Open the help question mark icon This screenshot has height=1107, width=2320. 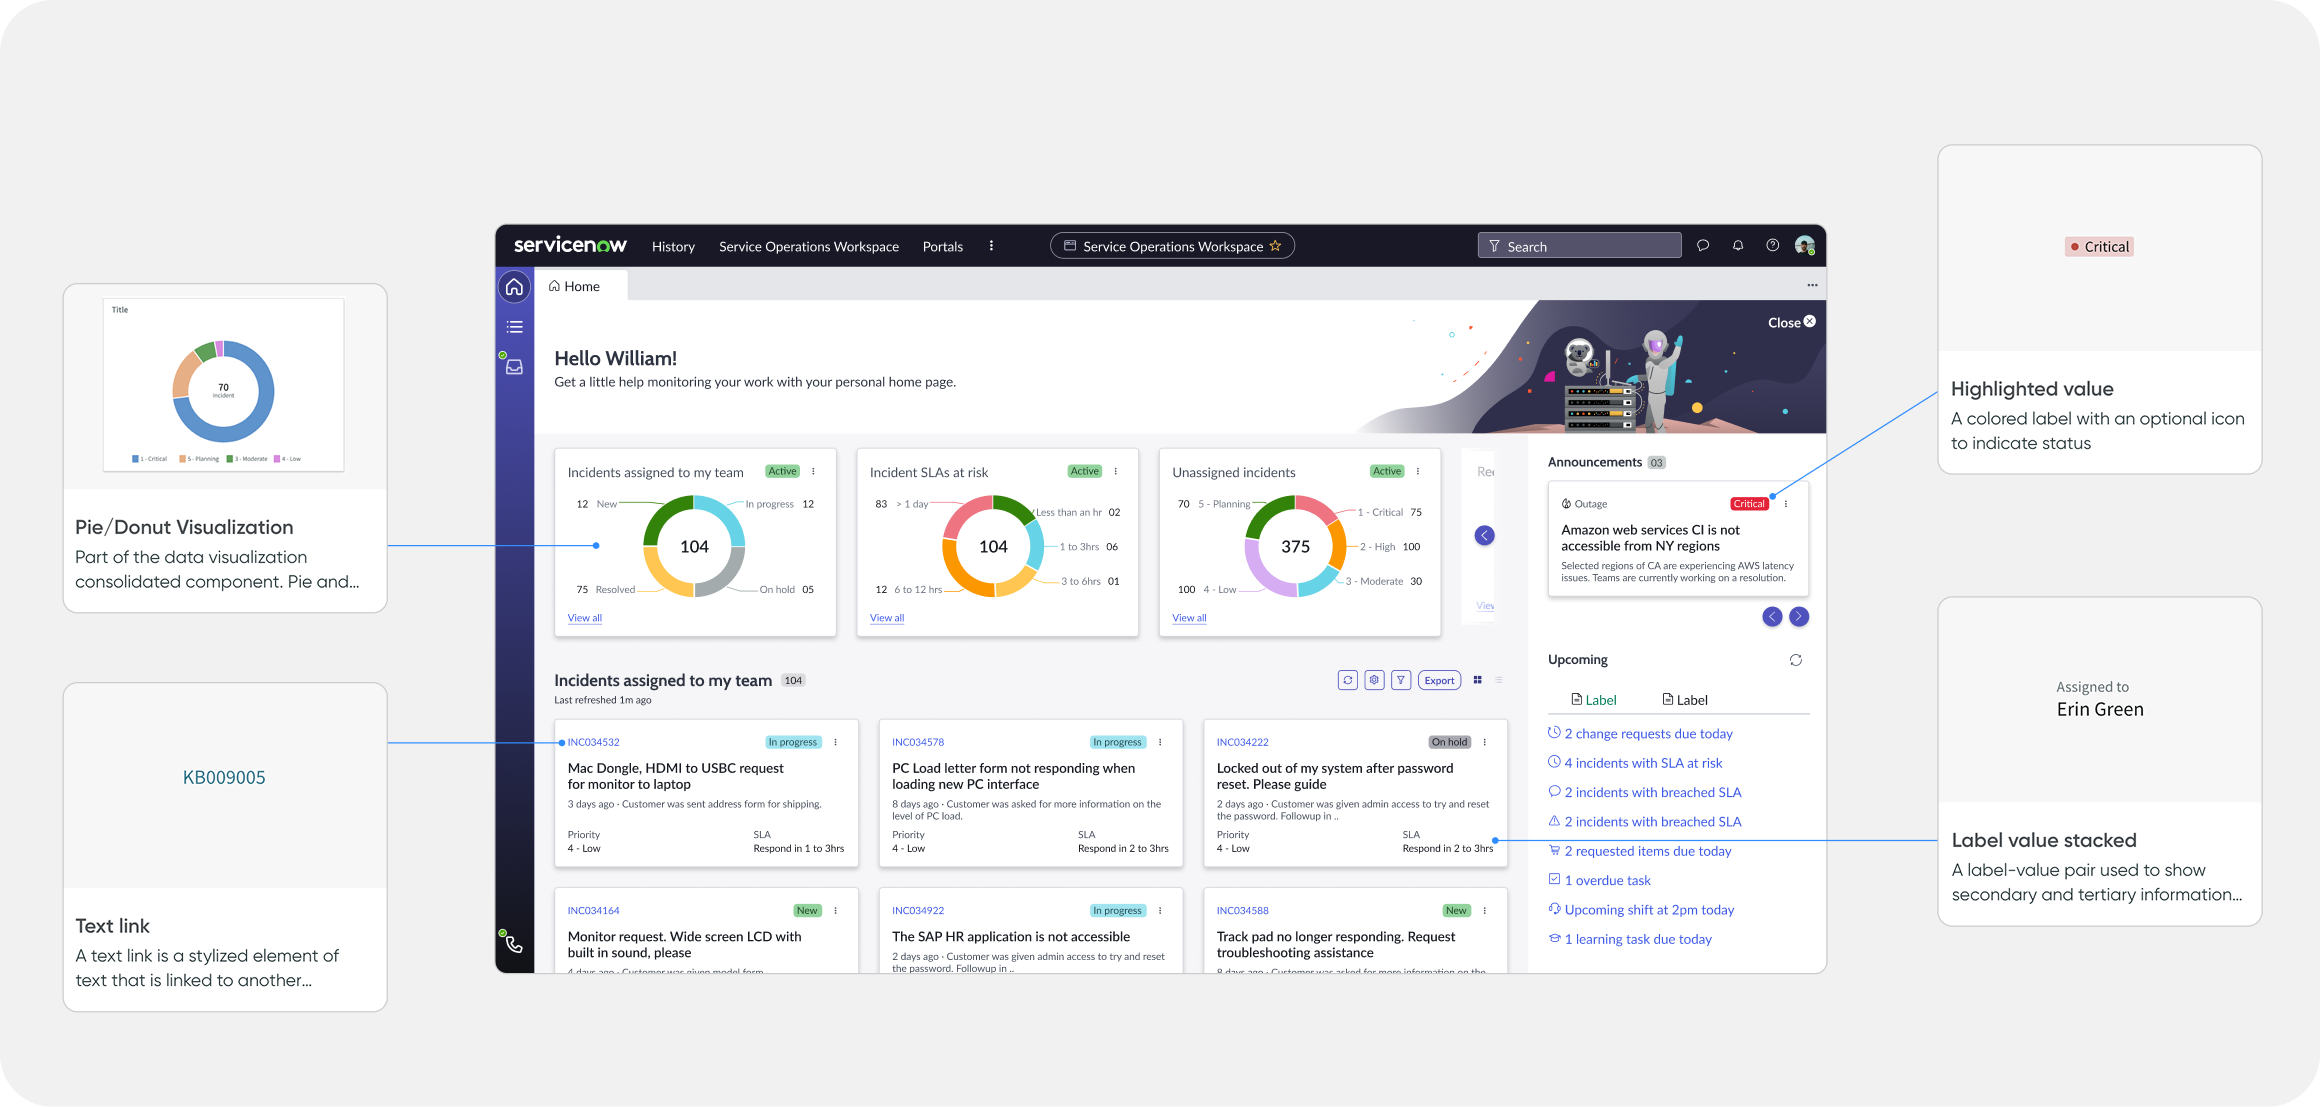(1772, 246)
